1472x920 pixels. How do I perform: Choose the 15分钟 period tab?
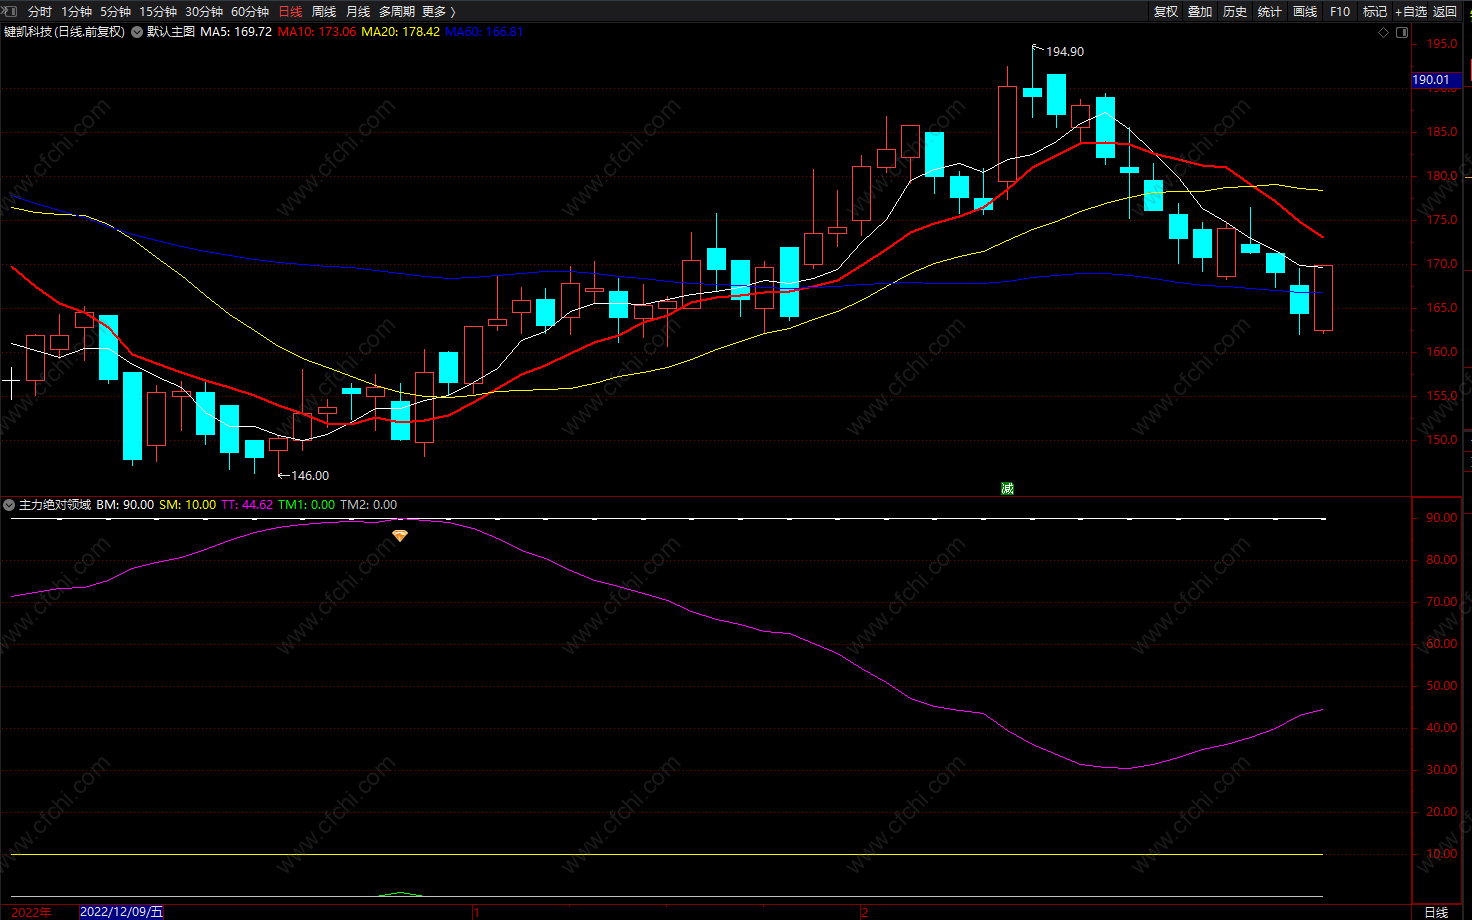[158, 12]
